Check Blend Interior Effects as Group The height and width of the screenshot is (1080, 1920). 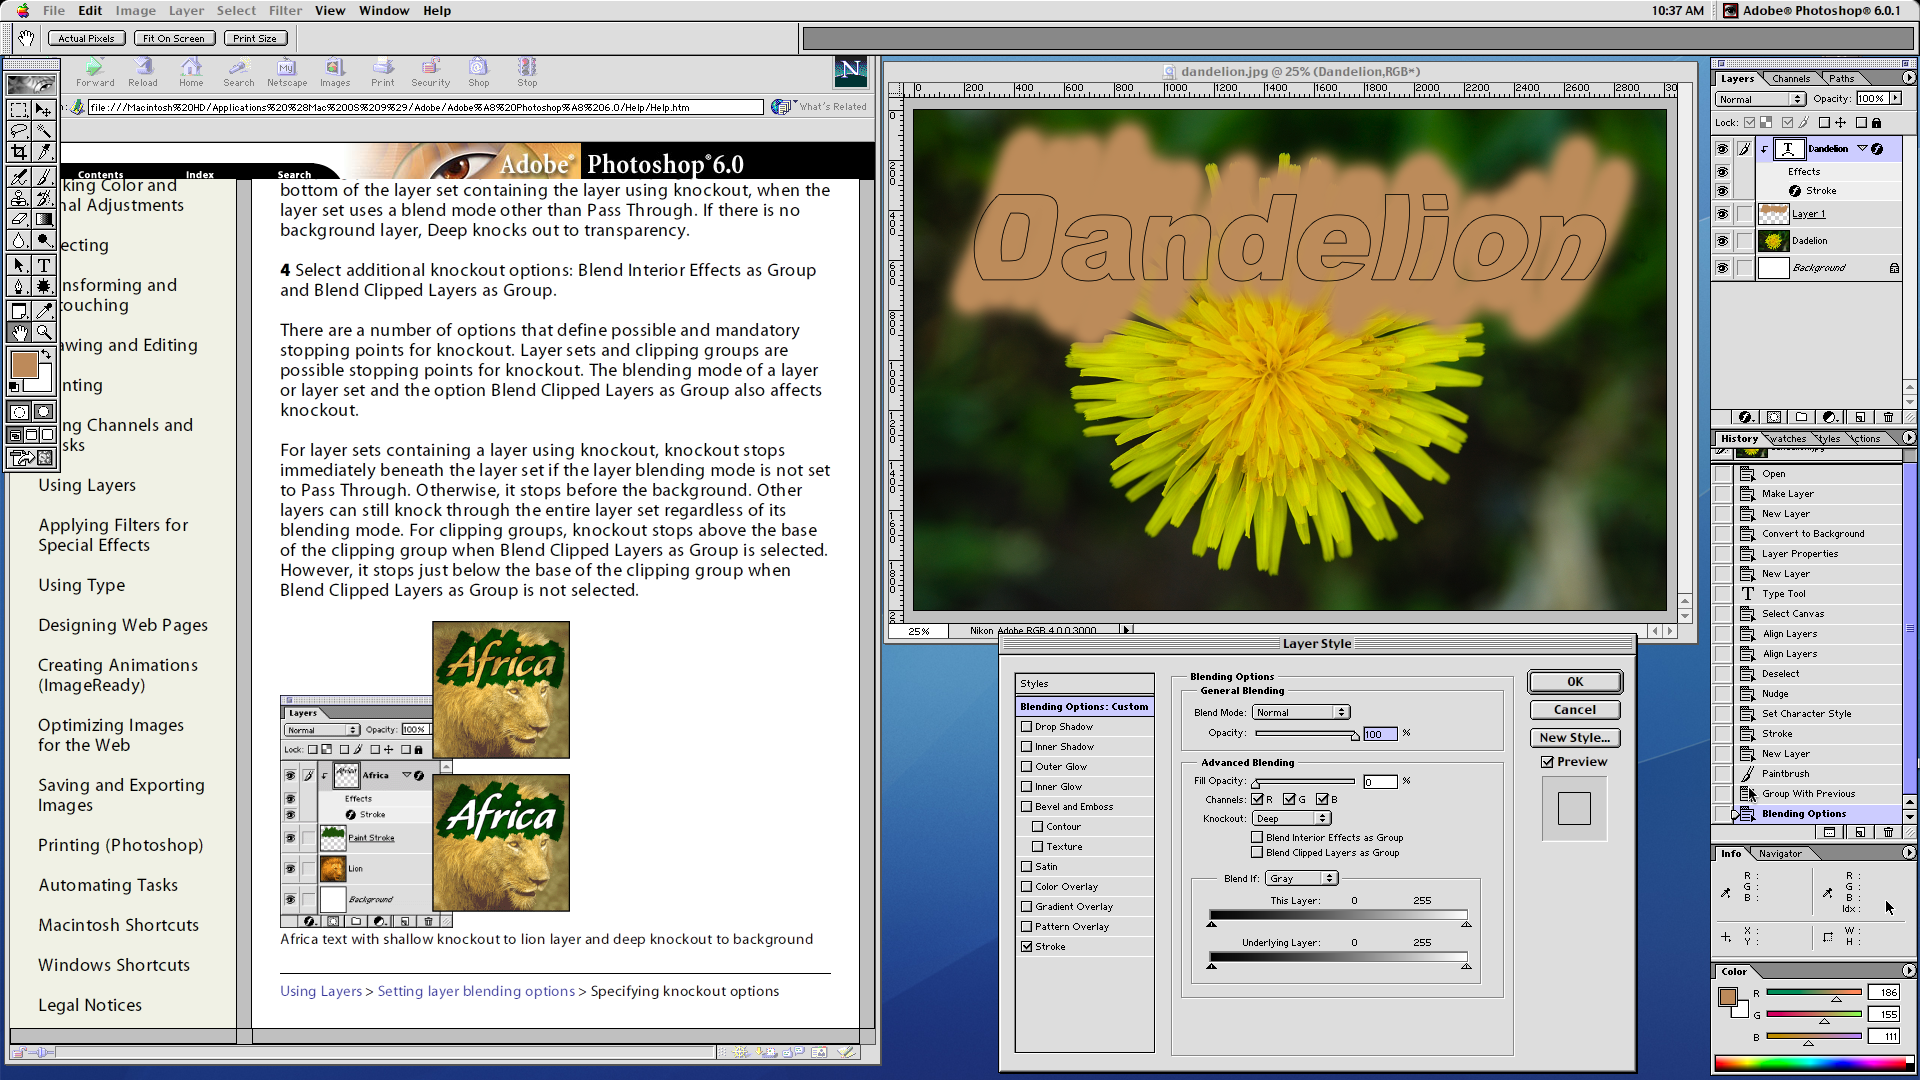tap(1258, 837)
